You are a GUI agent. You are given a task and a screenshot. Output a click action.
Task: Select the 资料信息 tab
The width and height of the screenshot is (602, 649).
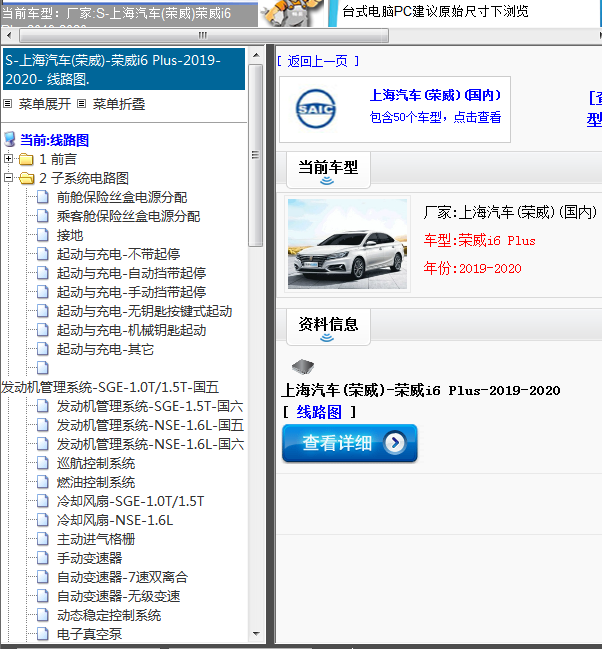329,324
